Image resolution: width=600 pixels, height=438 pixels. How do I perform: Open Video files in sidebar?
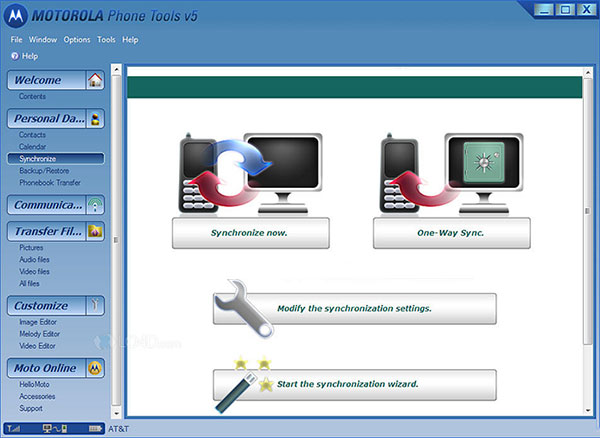click(34, 271)
